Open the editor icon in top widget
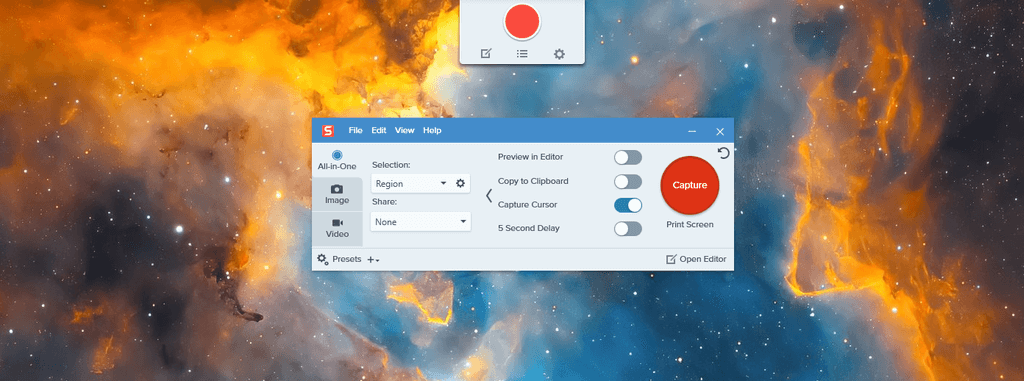Image resolution: width=1024 pixels, height=381 pixels. [486, 54]
